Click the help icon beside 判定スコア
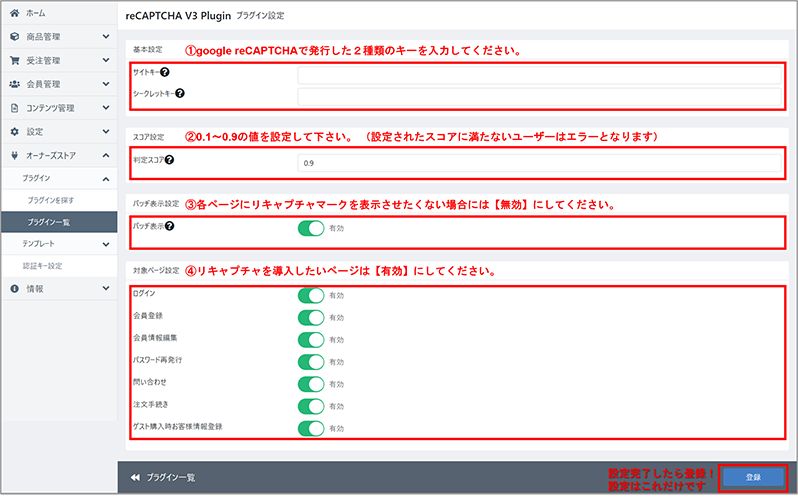The image size is (798, 500). 169,160
